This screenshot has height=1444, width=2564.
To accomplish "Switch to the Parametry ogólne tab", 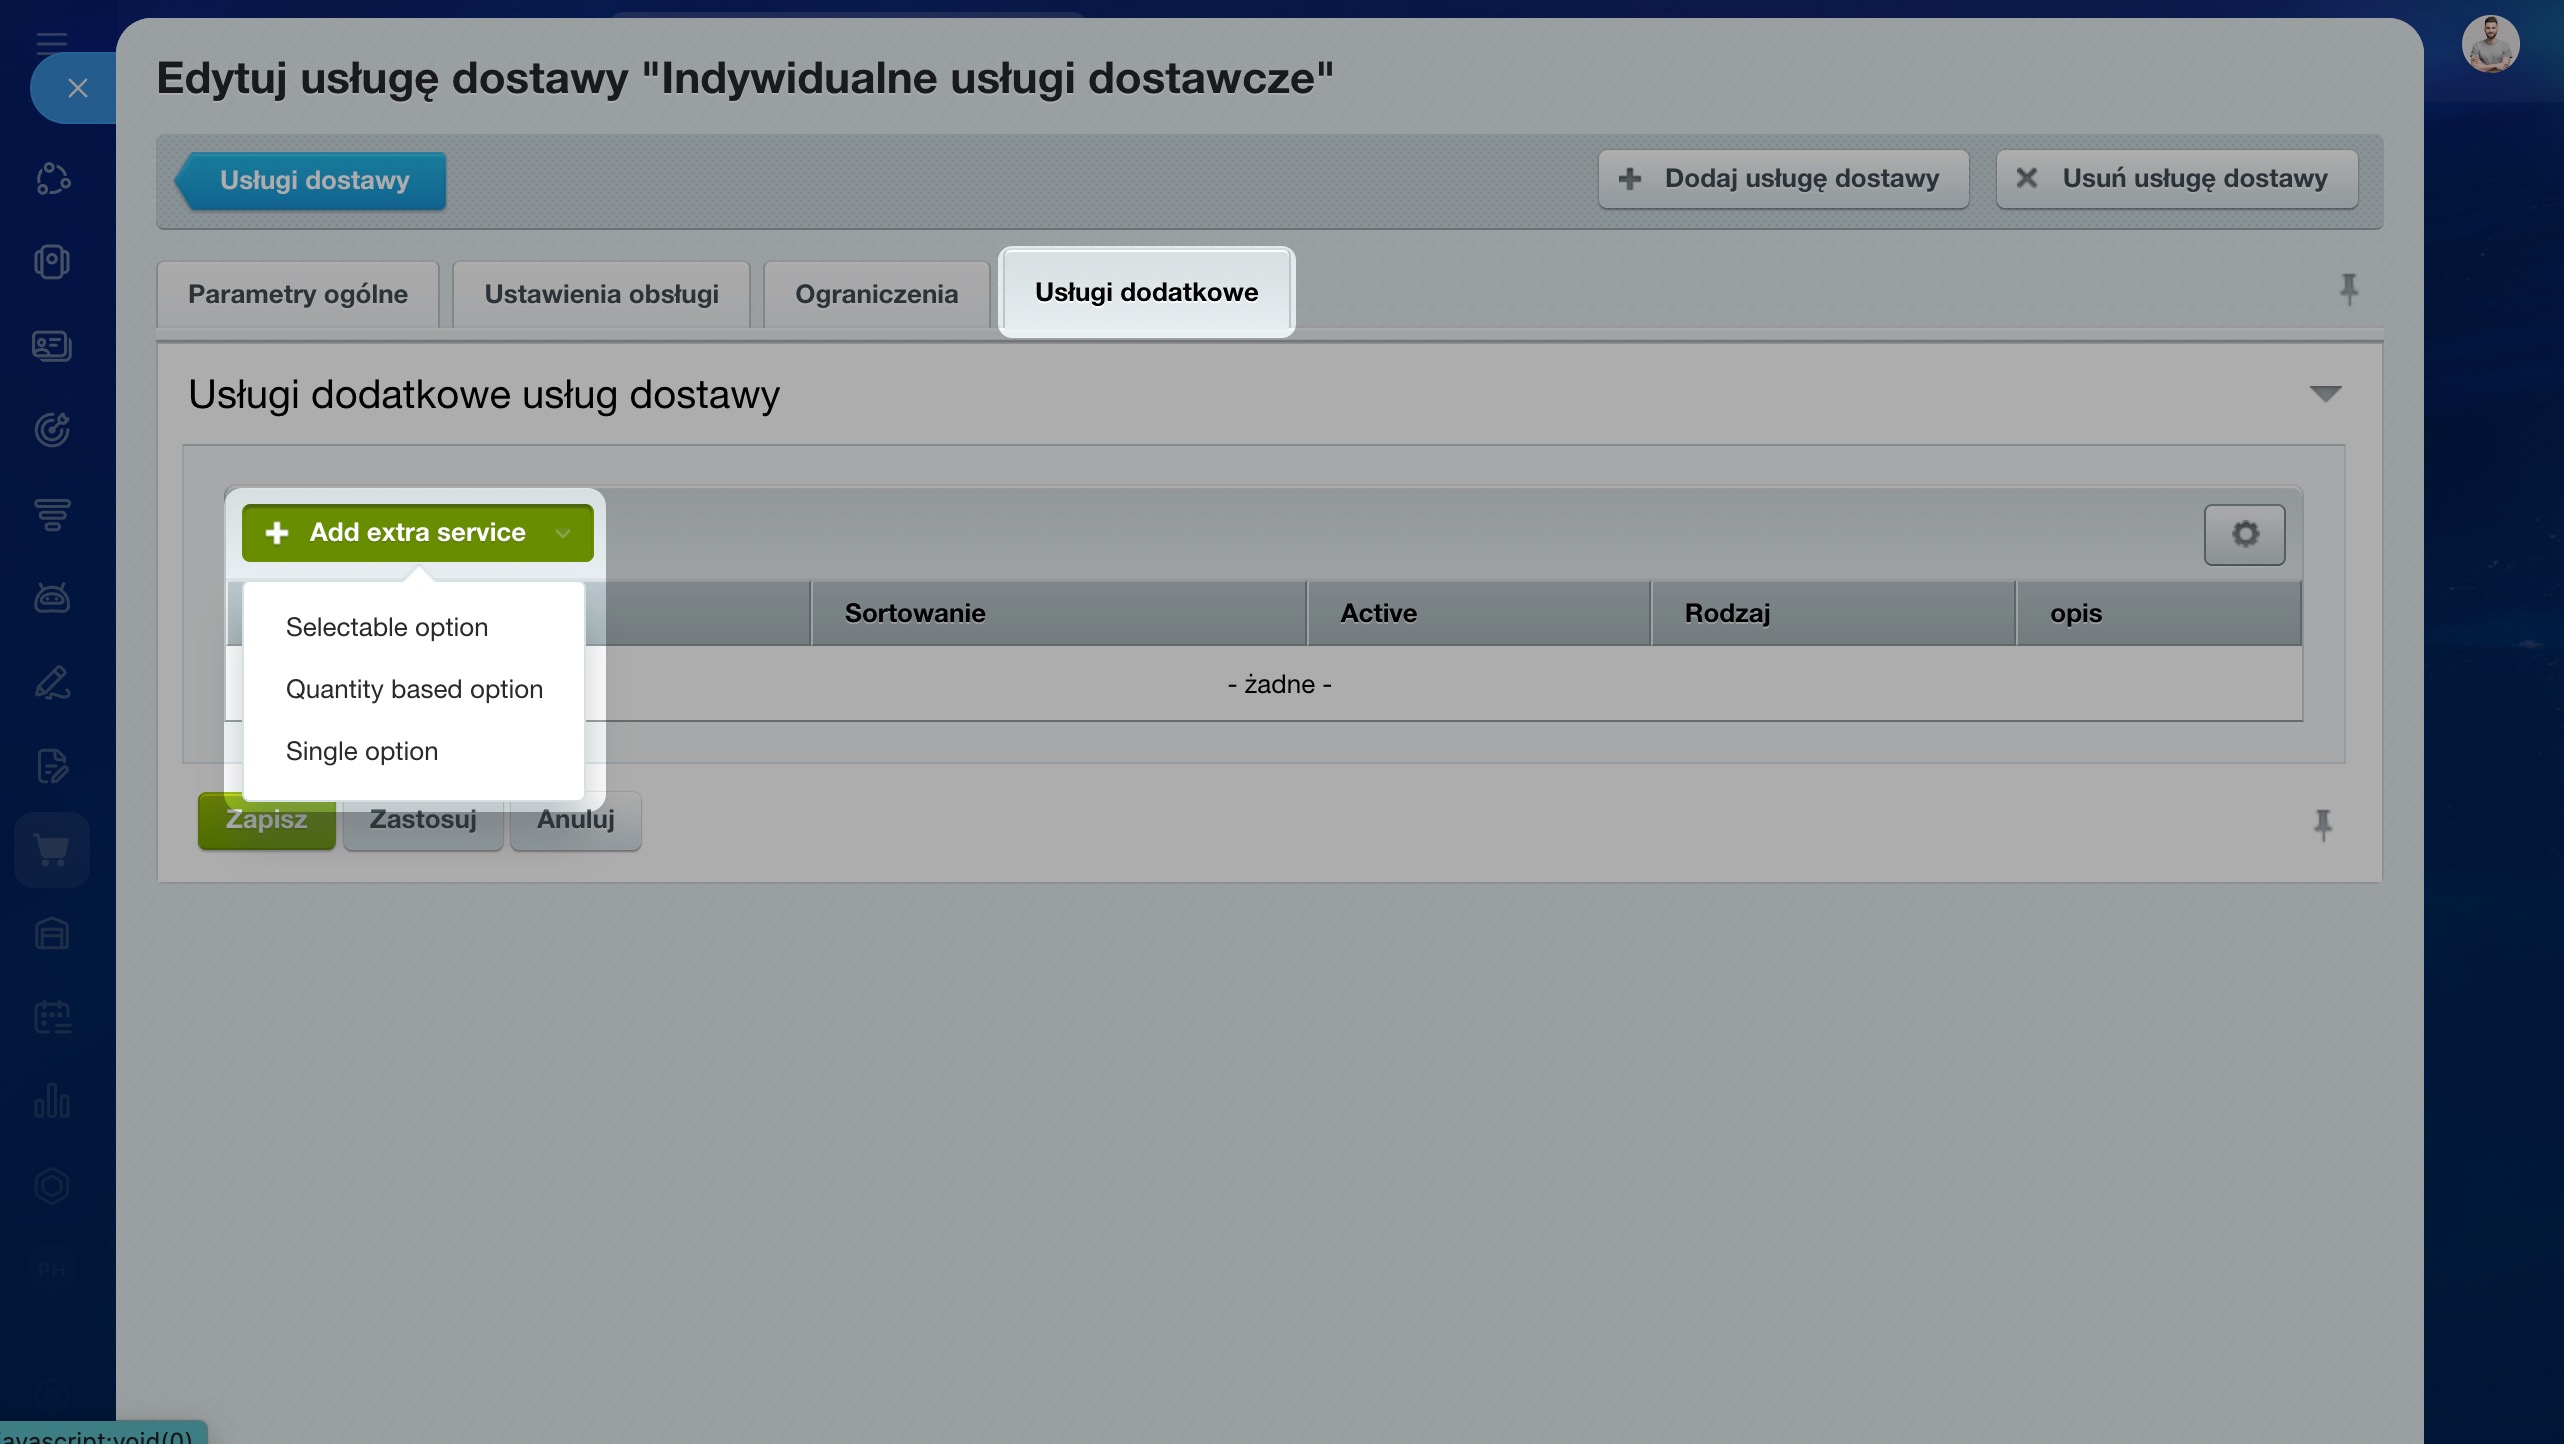I will (x=298, y=294).
